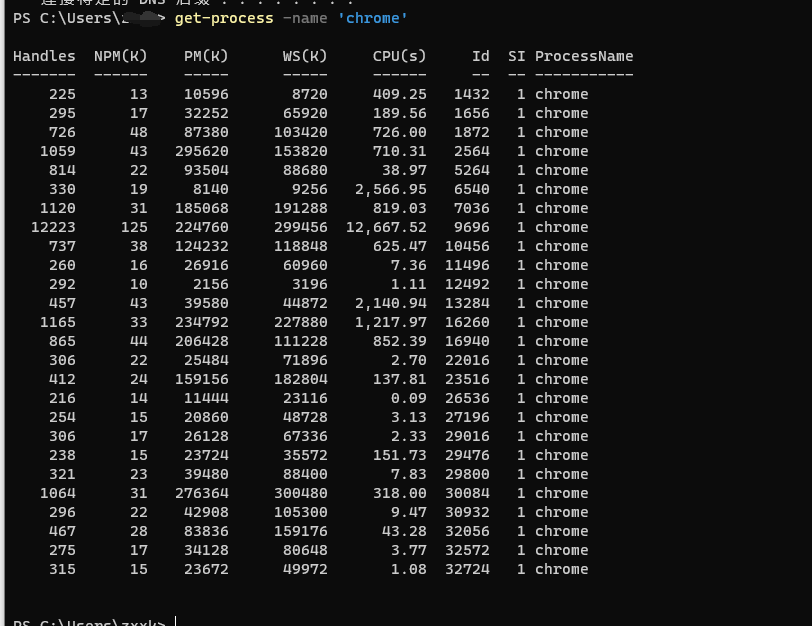Click CPU value 2,566.95
Screen dimensions: 812x626
point(390,189)
